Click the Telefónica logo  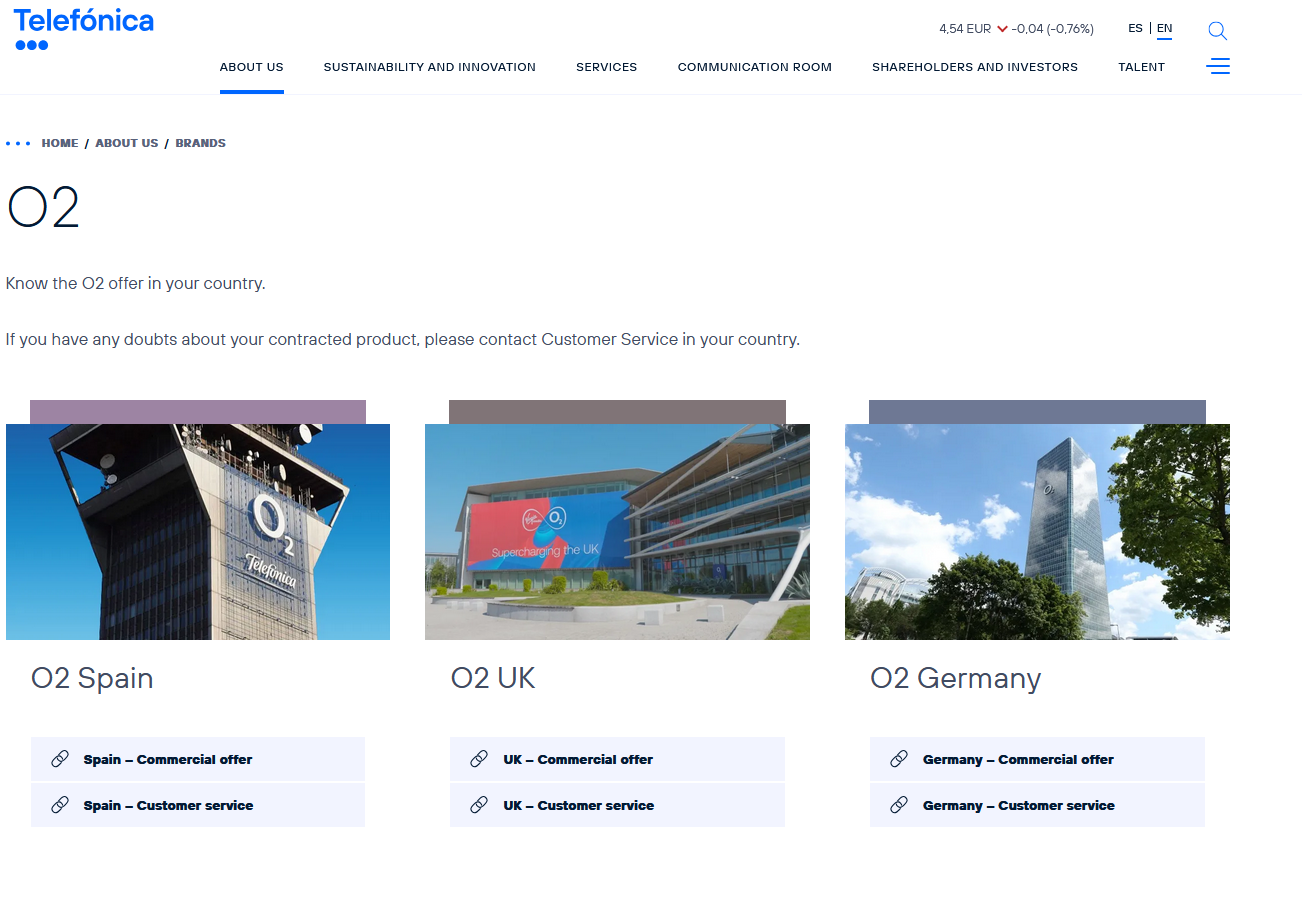pos(84,29)
